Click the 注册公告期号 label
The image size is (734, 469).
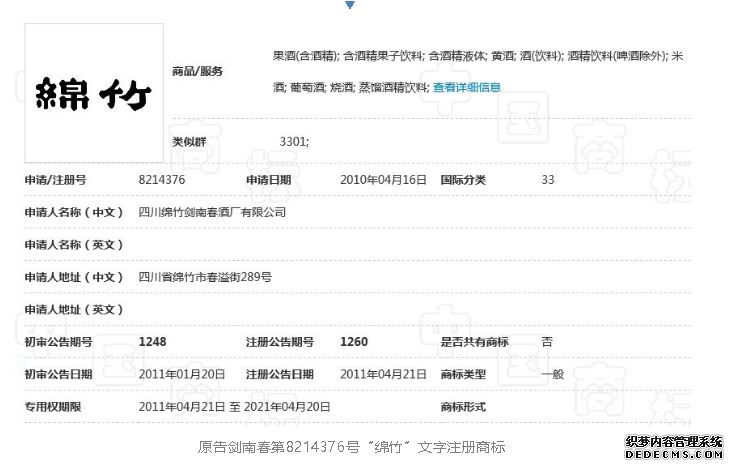point(280,342)
